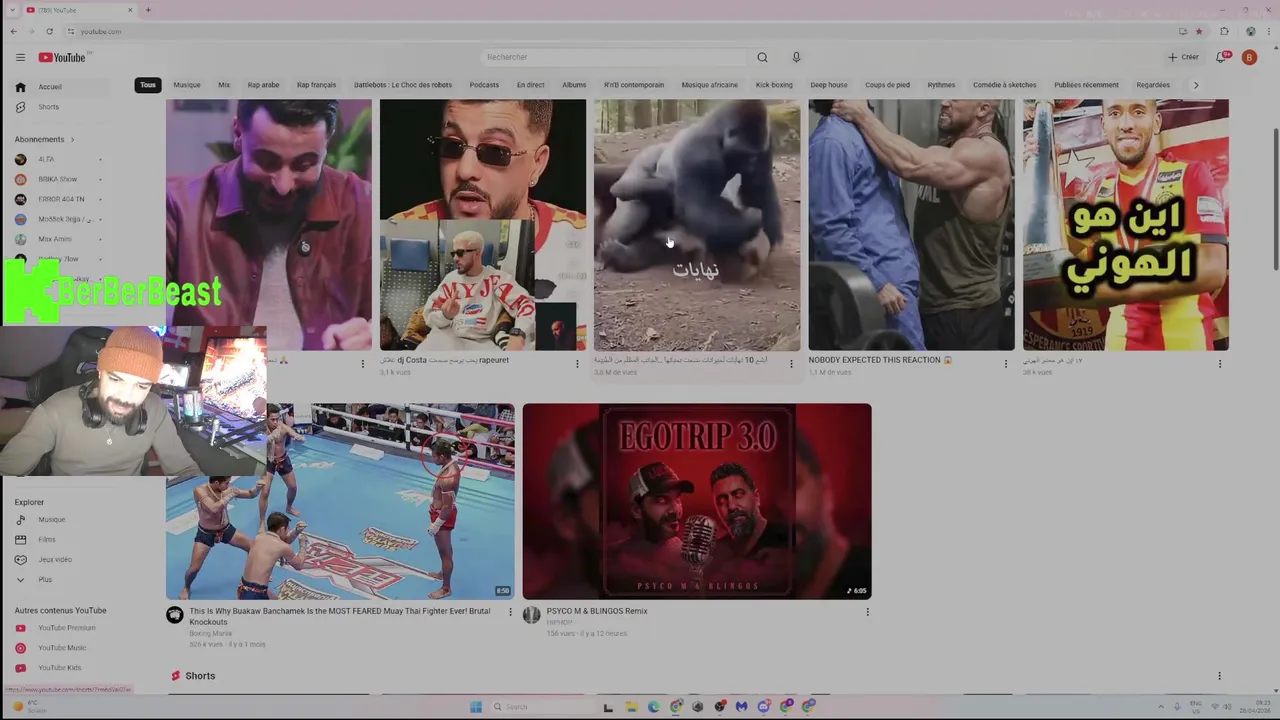Open the Windows Start menu
This screenshot has height=720, width=1280.
[476, 707]
